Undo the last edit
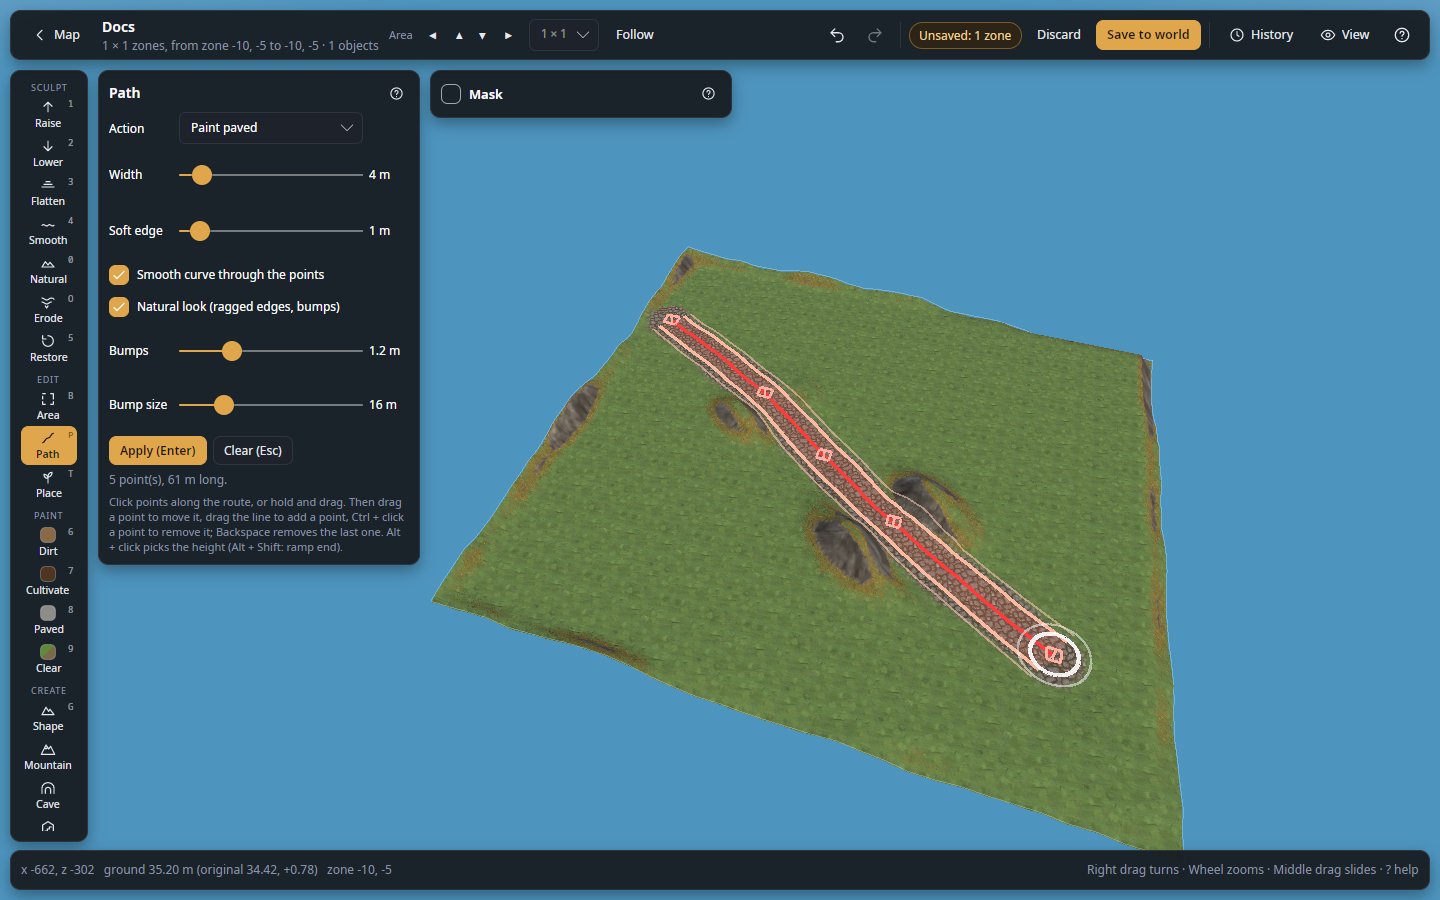Viewport: 1440px width, 900px height. 837,35
